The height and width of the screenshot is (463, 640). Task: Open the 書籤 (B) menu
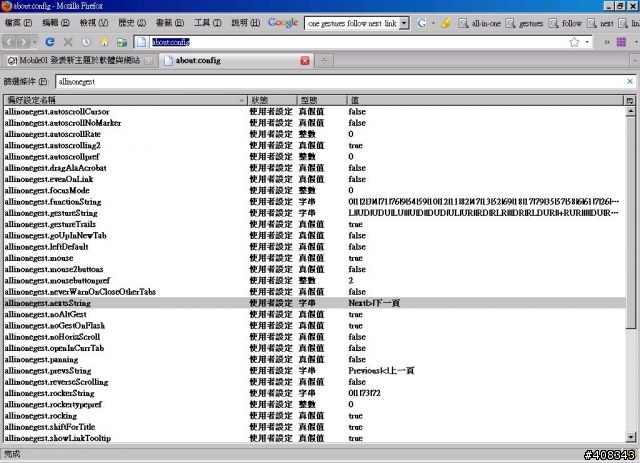click(x=170, y=23)
